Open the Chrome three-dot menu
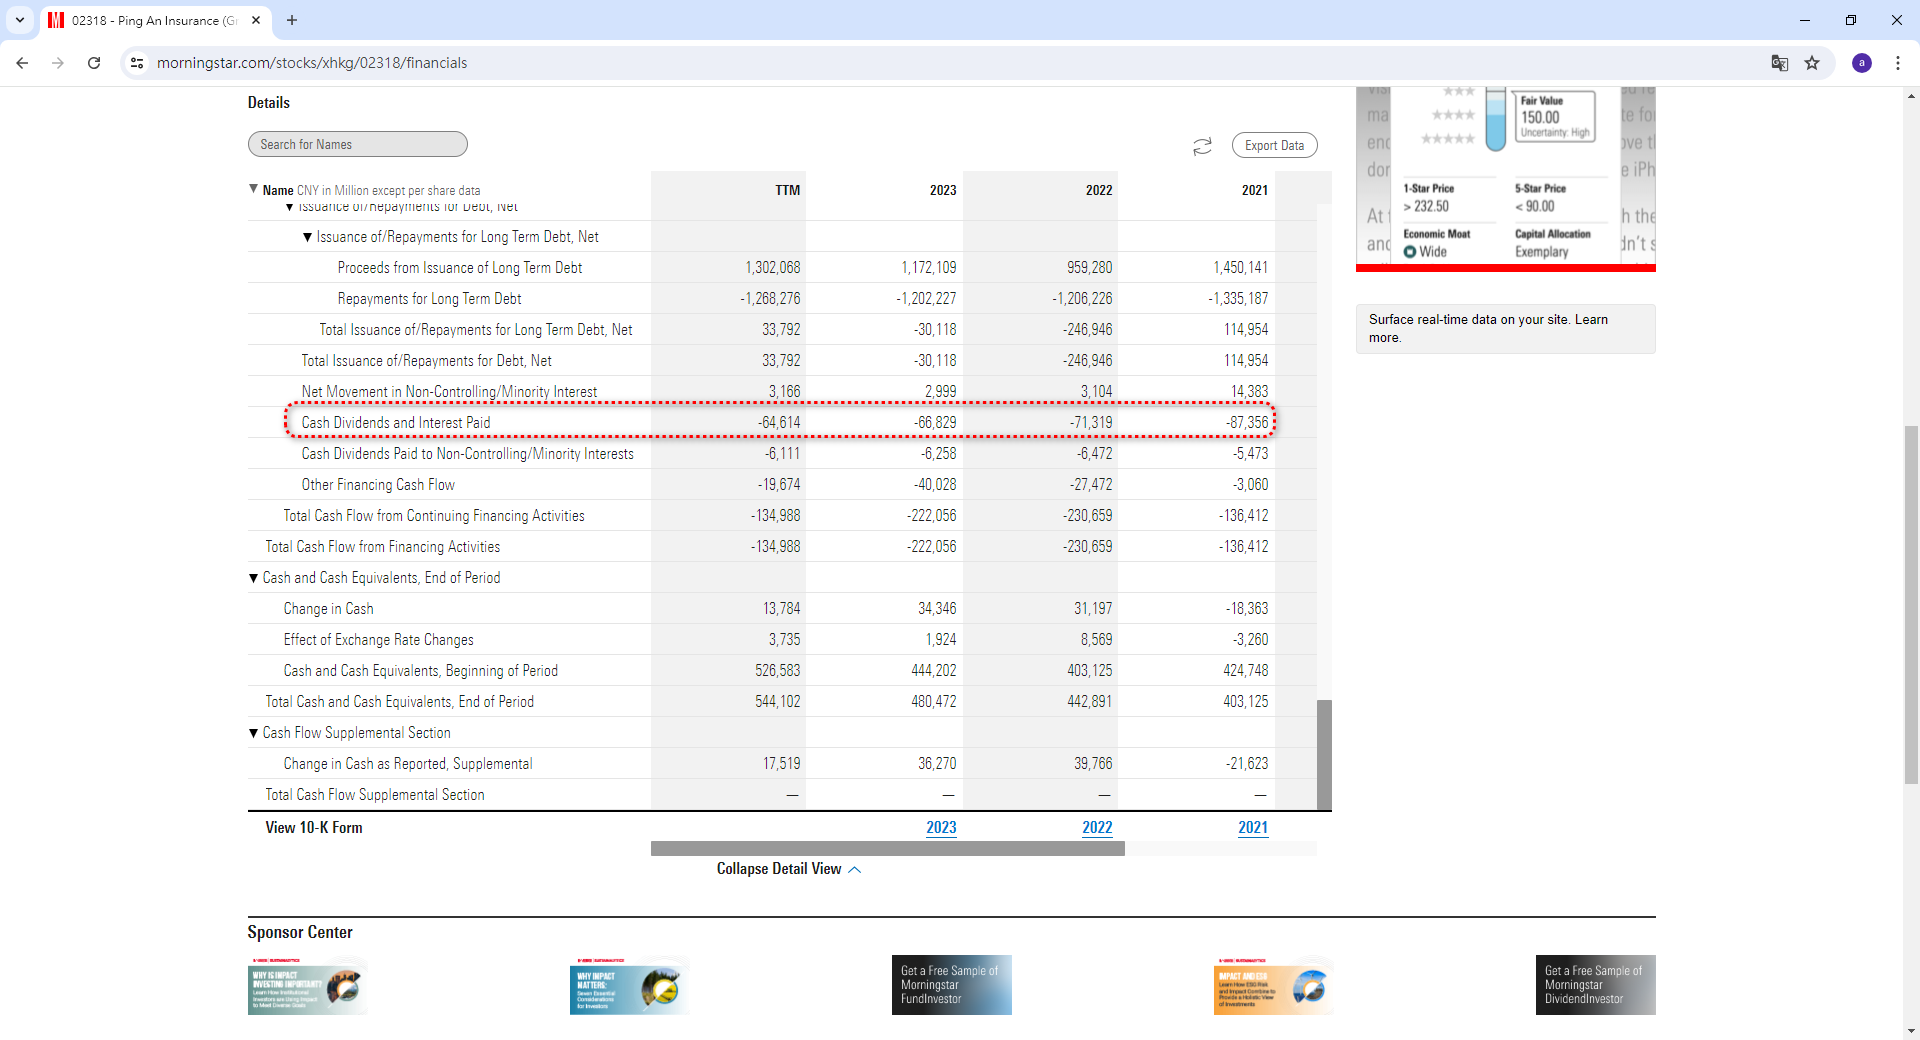1920x1040 pixels. (x=1898, y=63)
